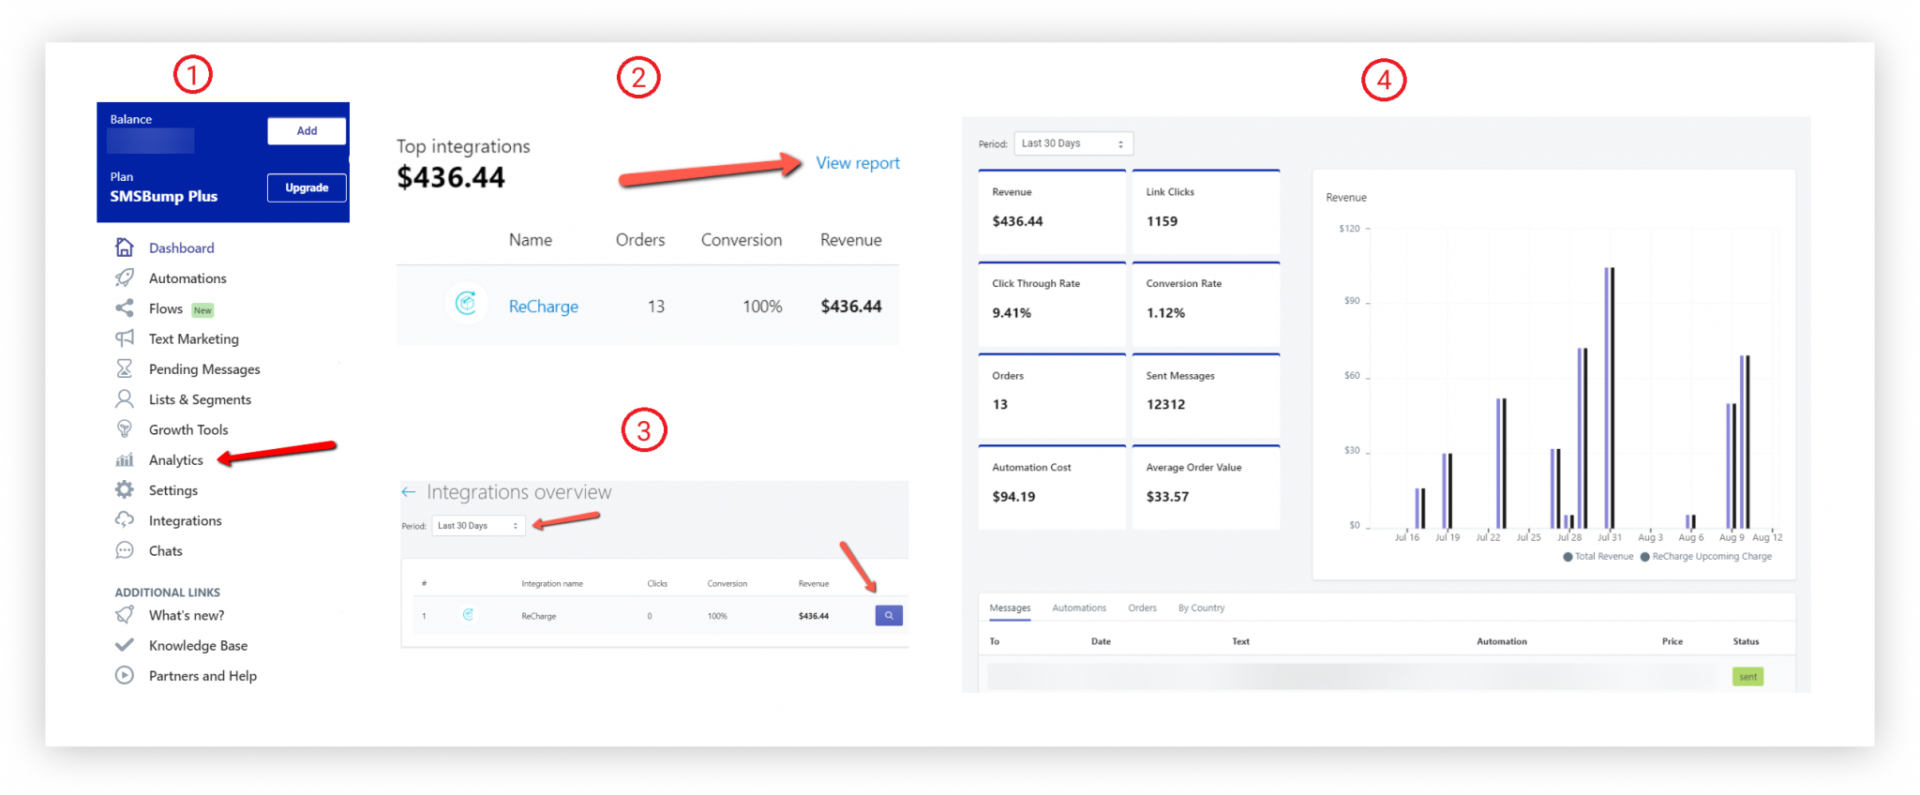This screenshot has height=795, width=1920.
Task: Go back with Integrations overview arrow
Action: (408, 492)
